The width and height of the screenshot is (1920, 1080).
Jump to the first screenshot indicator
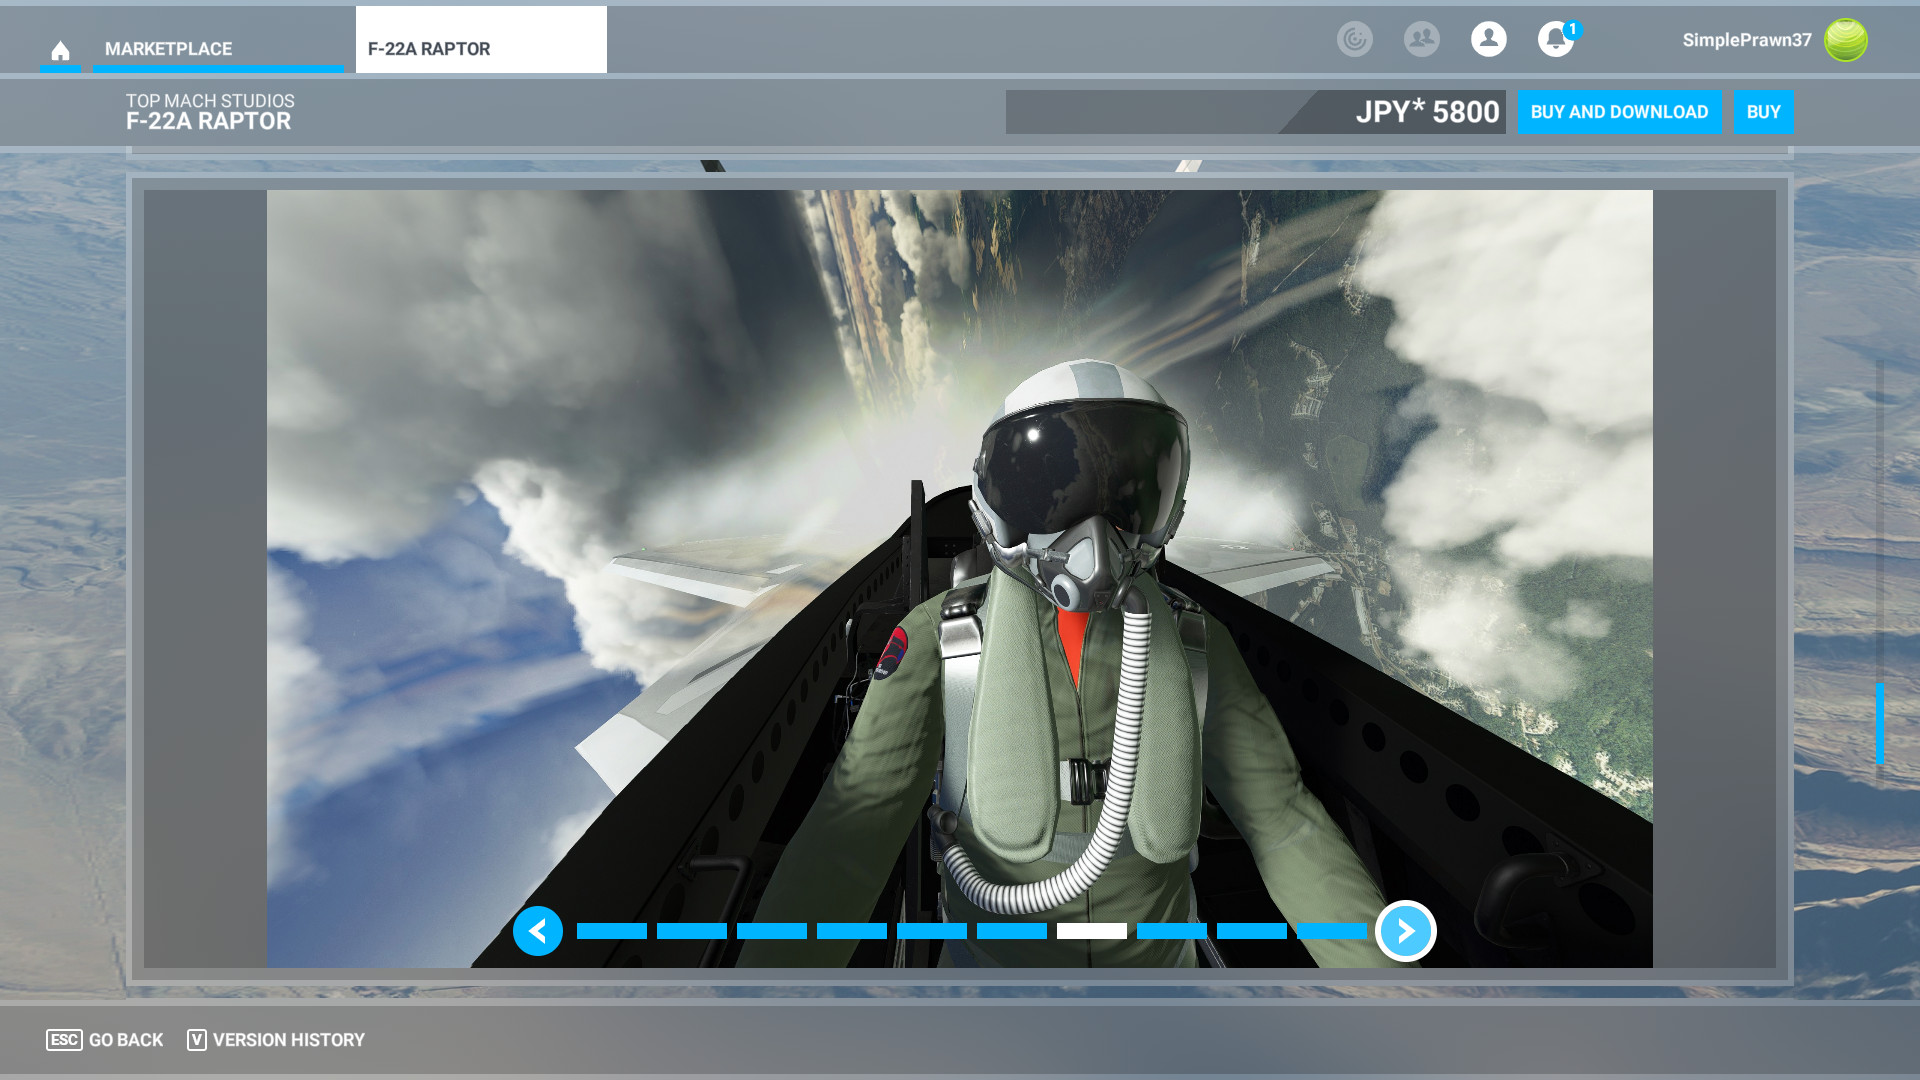coord(612,931)
